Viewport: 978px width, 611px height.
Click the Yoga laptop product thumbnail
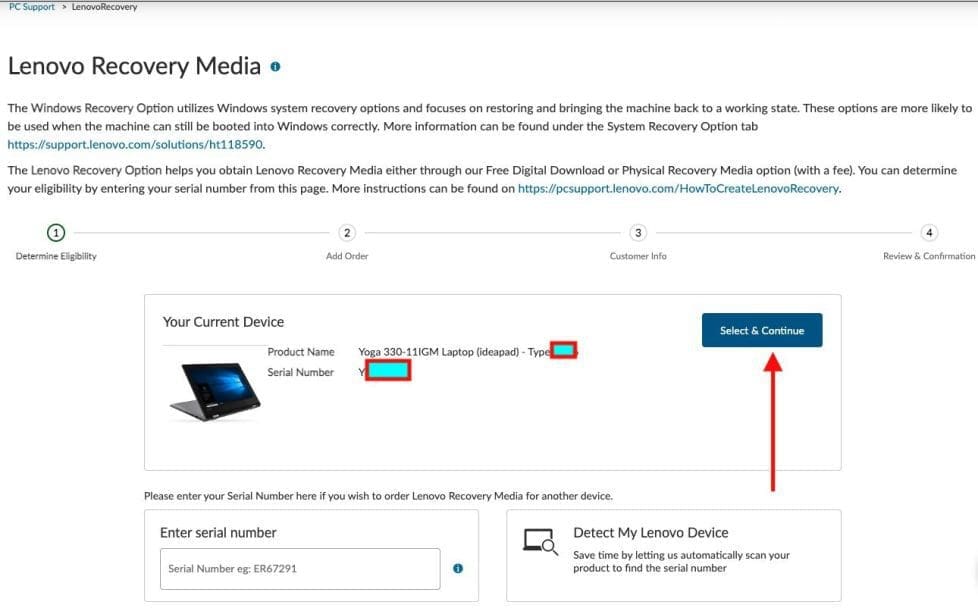coord(213,390)
